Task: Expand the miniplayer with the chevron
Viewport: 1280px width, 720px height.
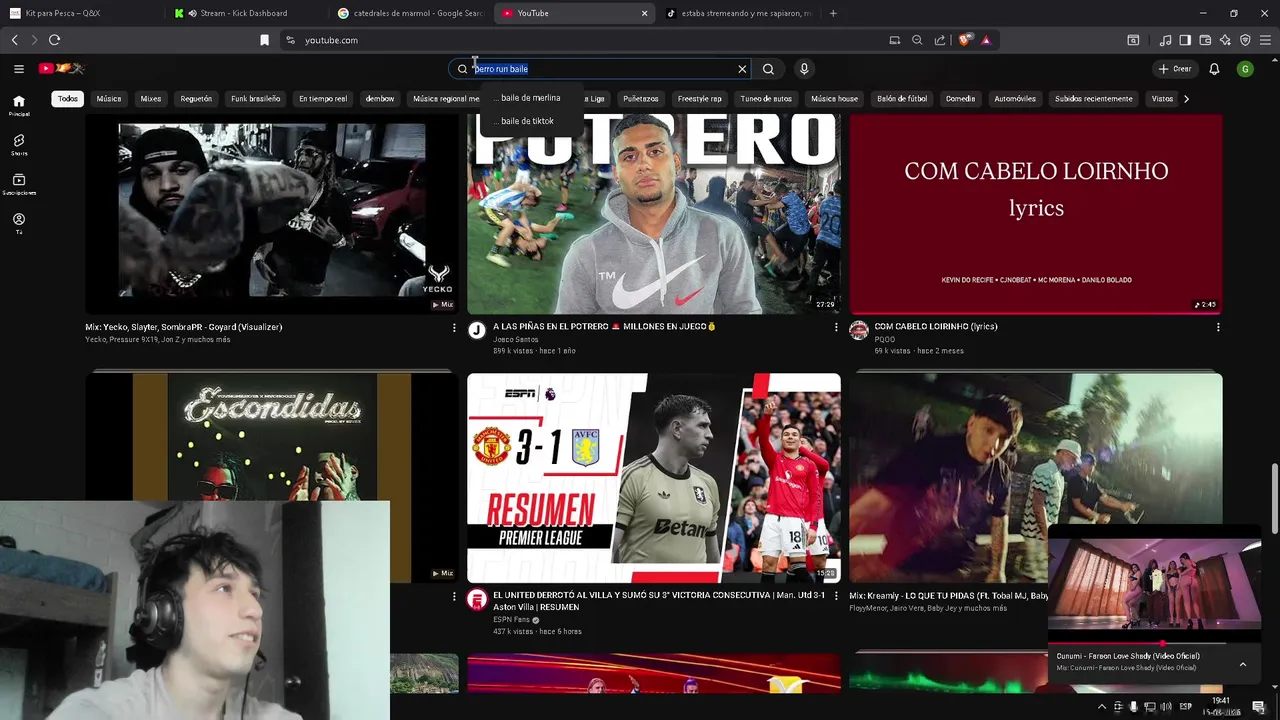Action: pos(1242,664)
